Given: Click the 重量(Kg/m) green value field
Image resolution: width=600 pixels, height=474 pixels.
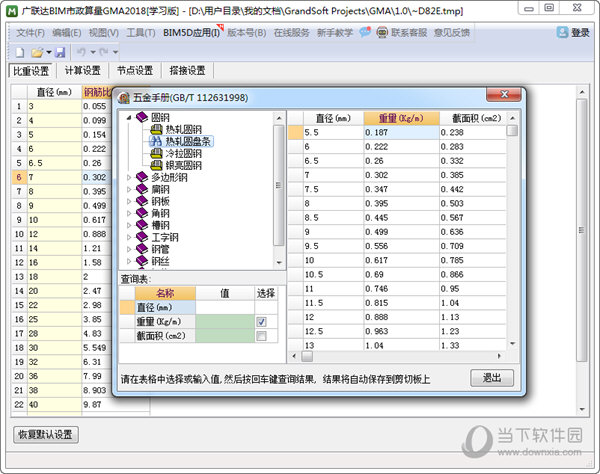Looking at the screenshot, I should pyautogui.click(x=225, y=321).
